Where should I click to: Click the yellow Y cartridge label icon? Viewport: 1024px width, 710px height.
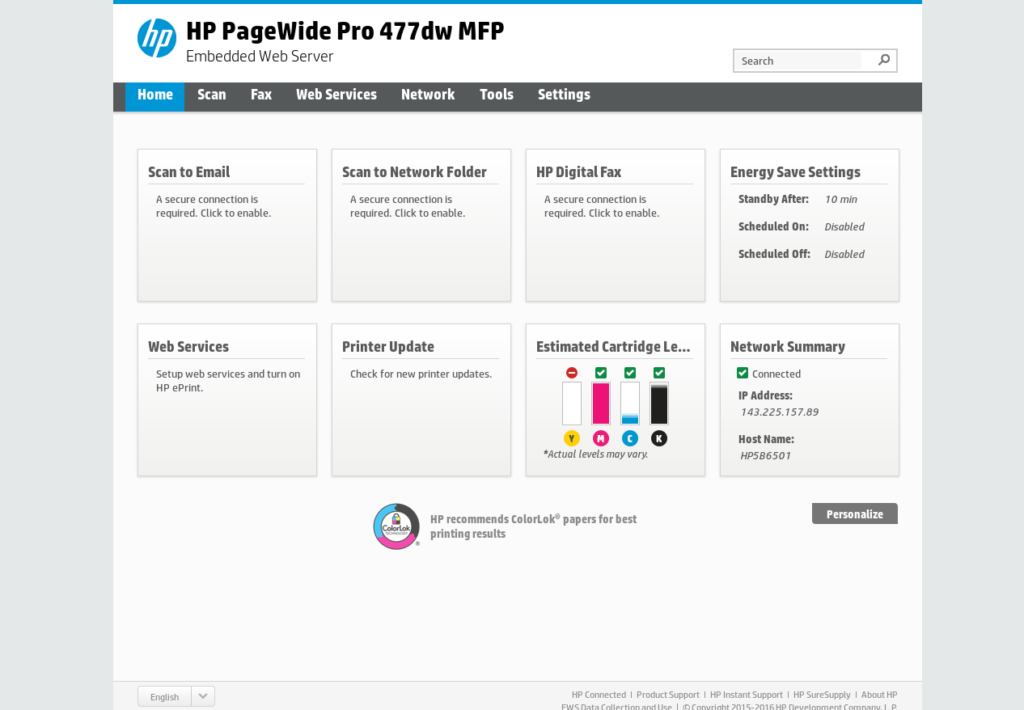(571, 438)
